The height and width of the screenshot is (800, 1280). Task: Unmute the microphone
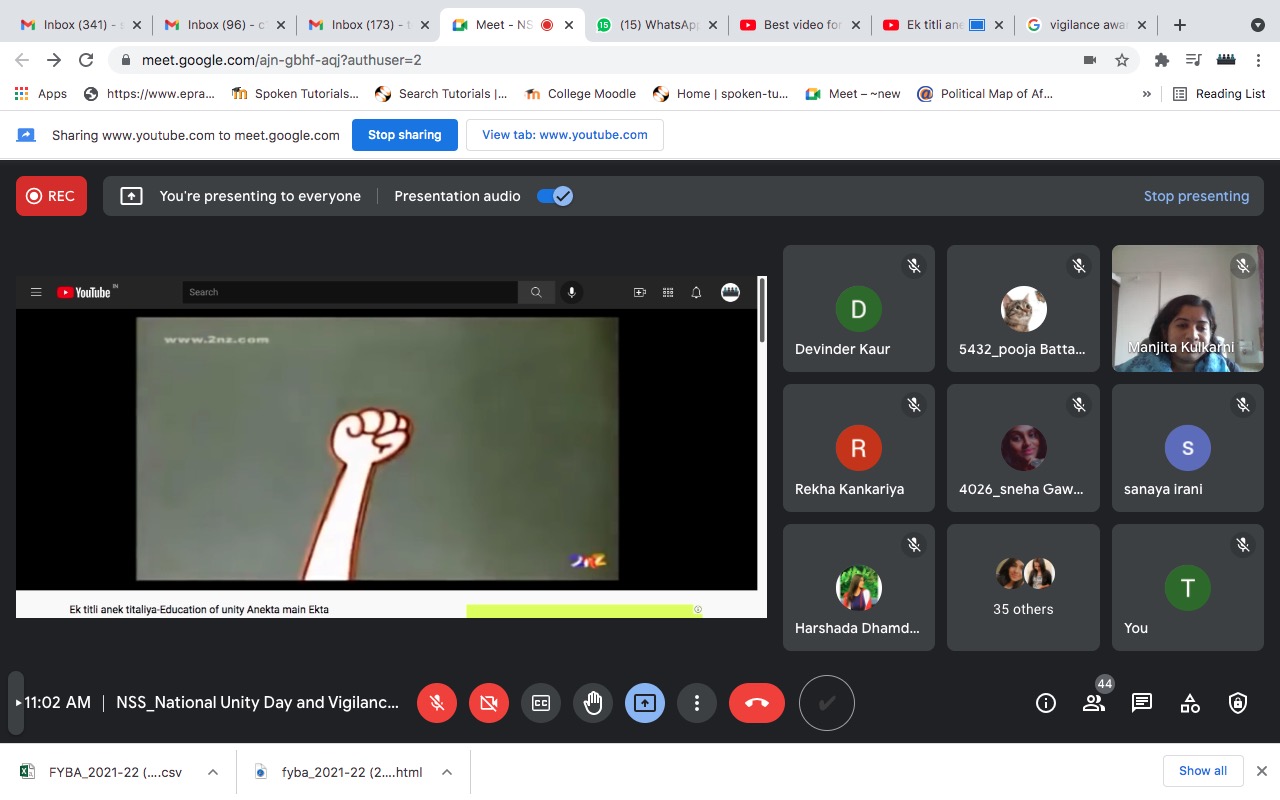(x=437, y=703)
